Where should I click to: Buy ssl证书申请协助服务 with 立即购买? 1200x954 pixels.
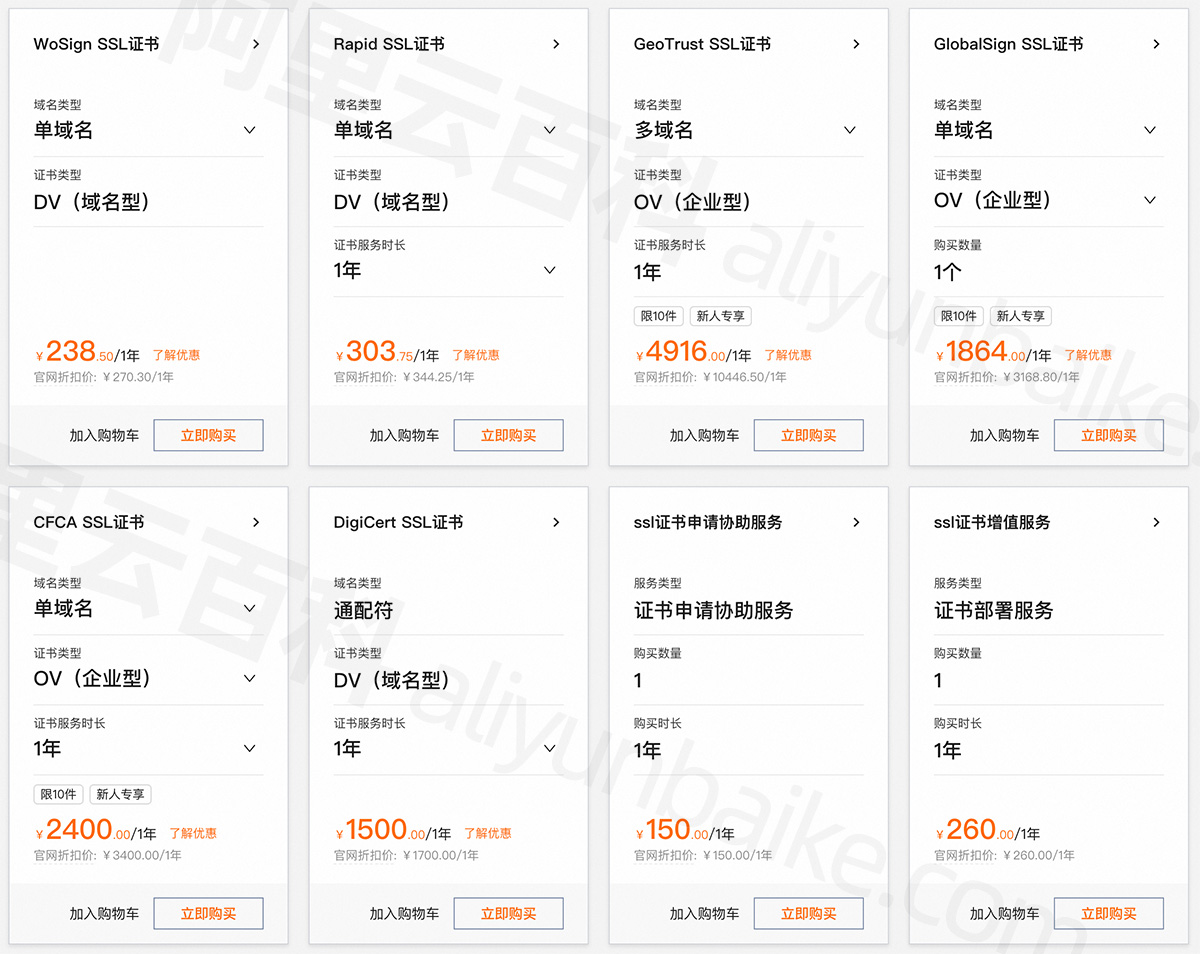click(808, 913)
